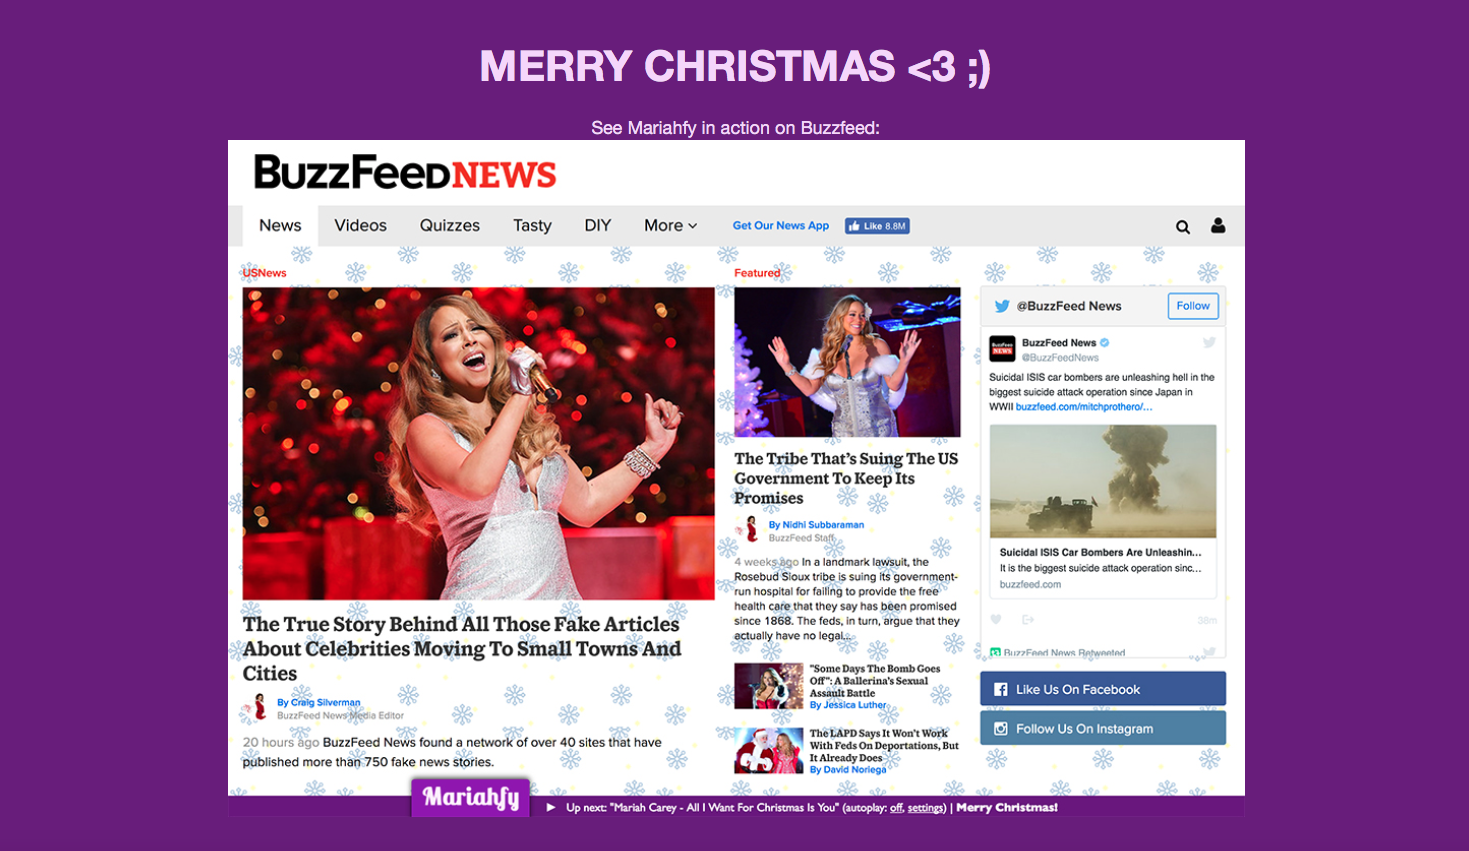Click the BuzzFeed News logo
Image resolution: width=1469 pixels, height=851 pixels.
click(405, 173)
